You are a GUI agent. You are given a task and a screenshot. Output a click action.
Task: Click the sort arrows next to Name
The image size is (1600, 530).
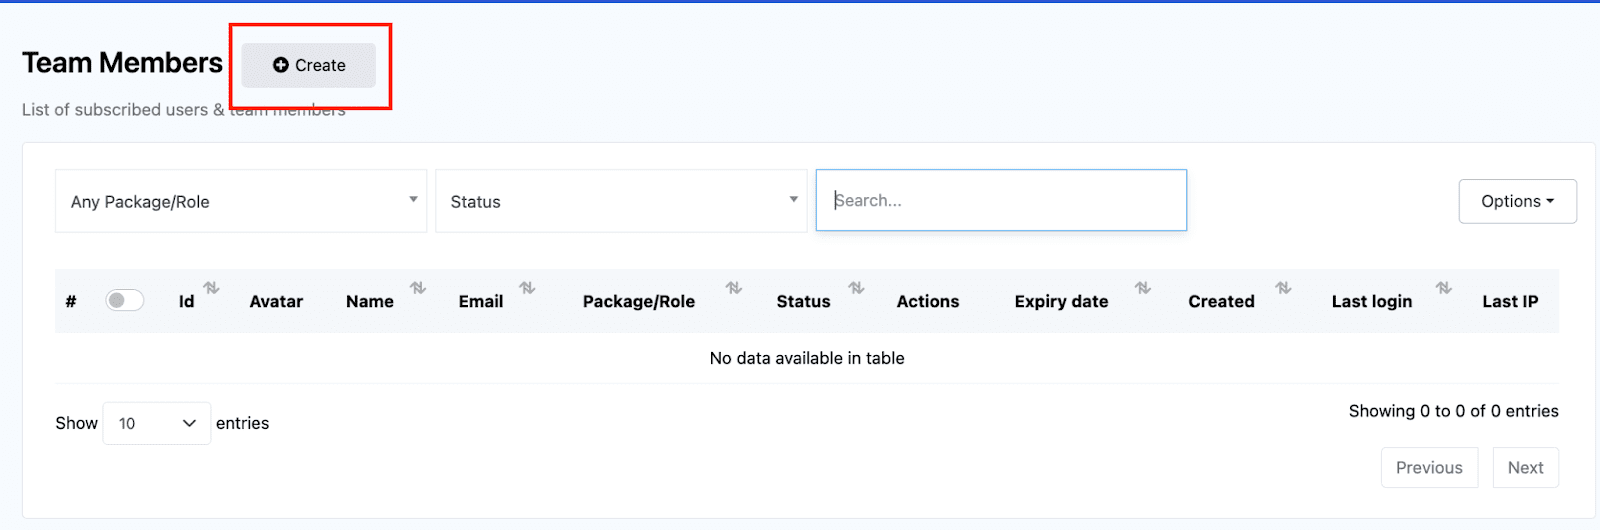pyautogui.click(x=418, y=288)
